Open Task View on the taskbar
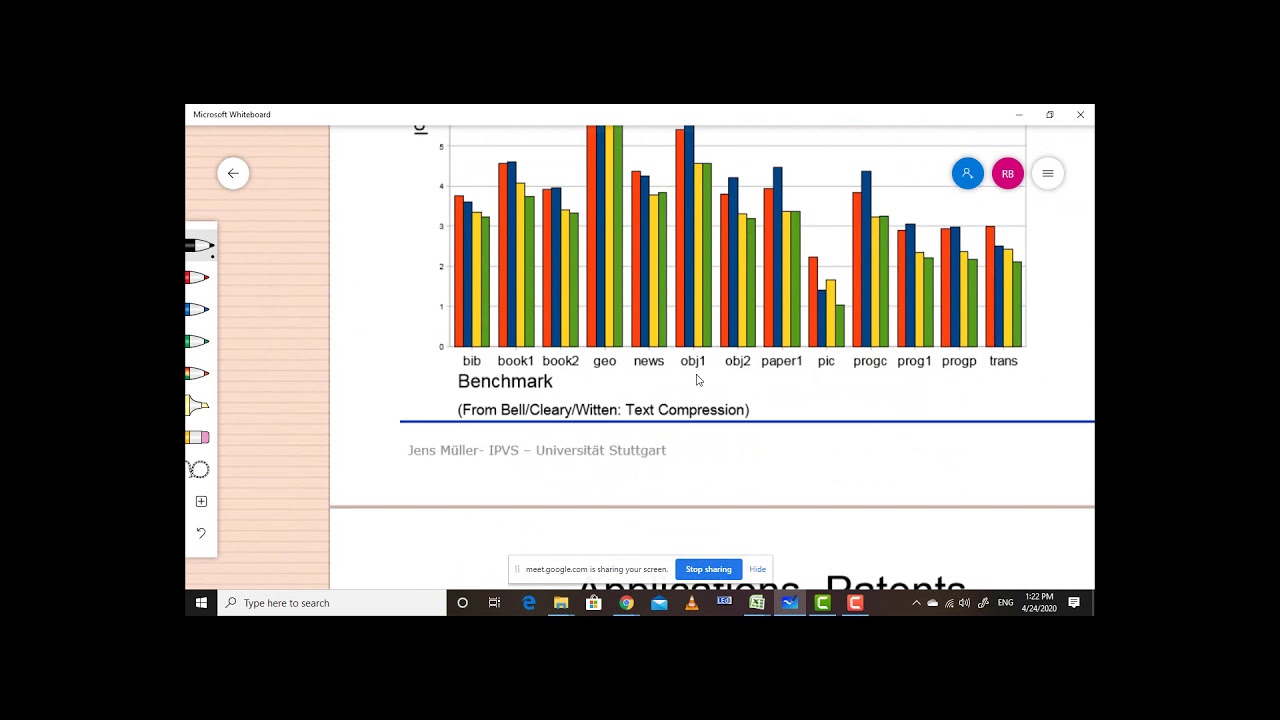Image resolution: width=1280 pixels, height=720 pixels. [494, 603]
